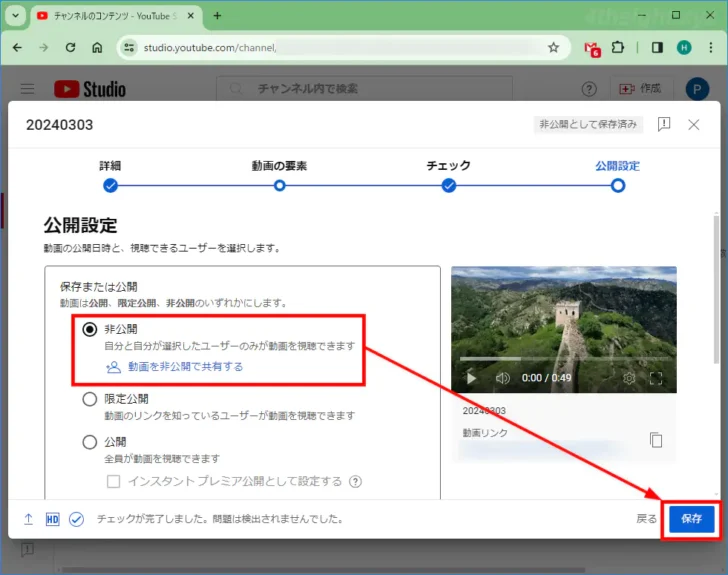Image resolution: width=728 pixels, height=575 pixels.
Task: Click the YouTube Studio logo
Action: tap(90, 89)
